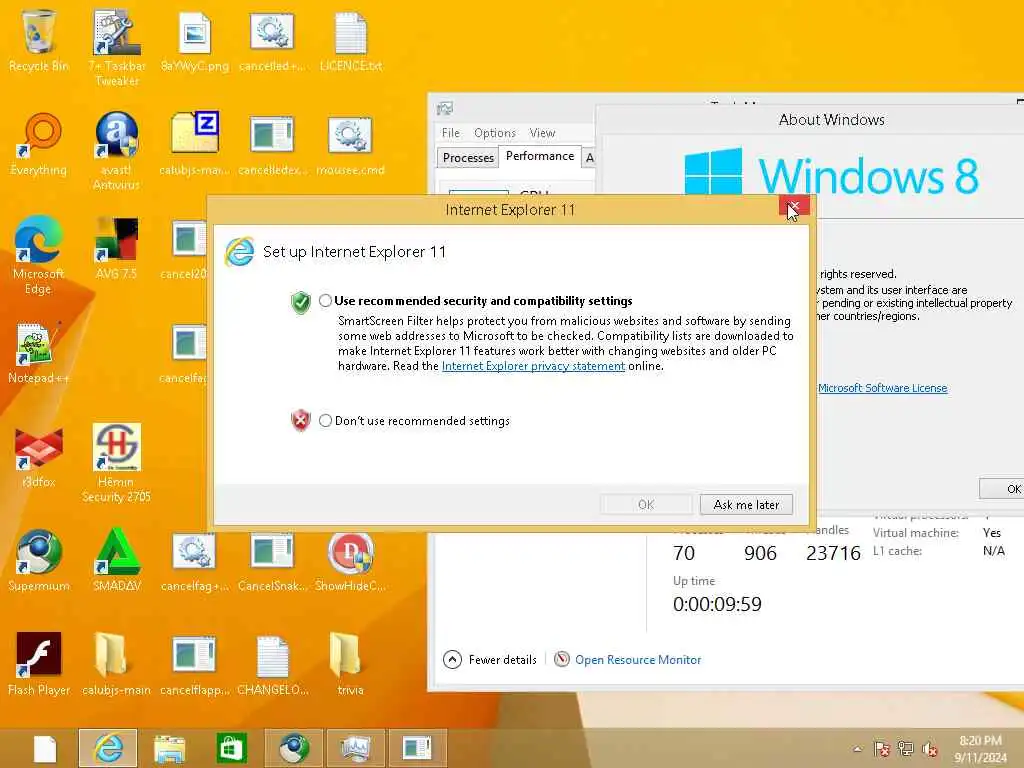Screen dimensions: 1024x768
Task: Open the ShowHideC... desktop icon
Action: [351, 560]
